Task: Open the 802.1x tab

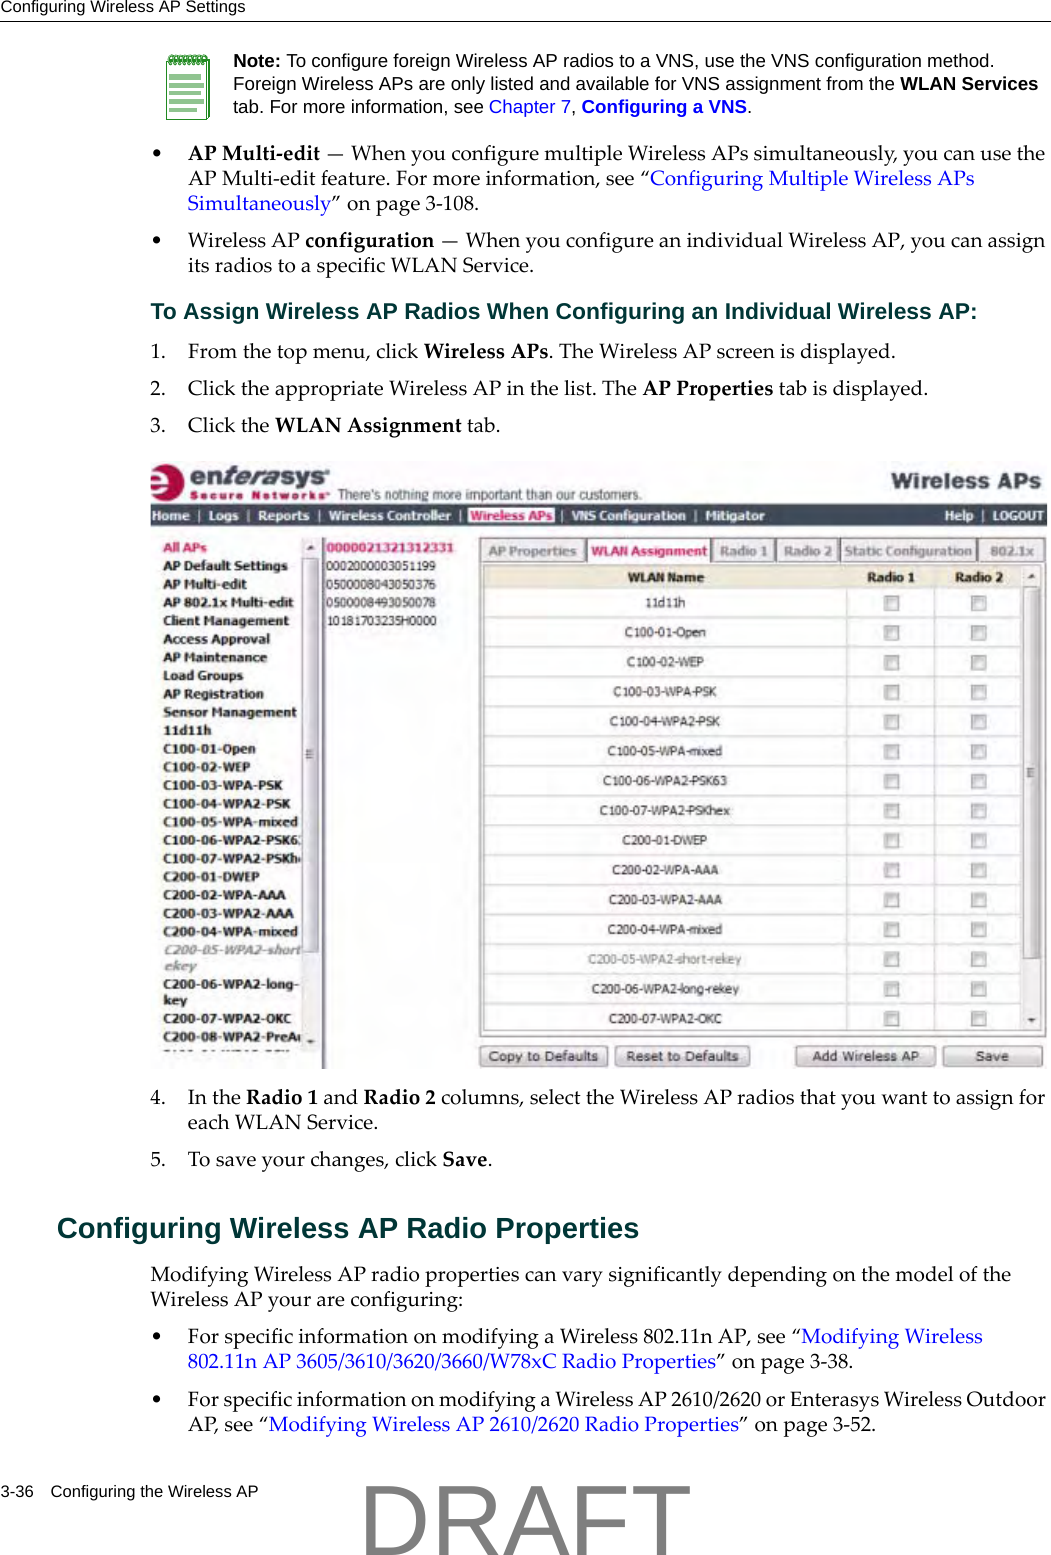Action: [x=1012, y=551]
